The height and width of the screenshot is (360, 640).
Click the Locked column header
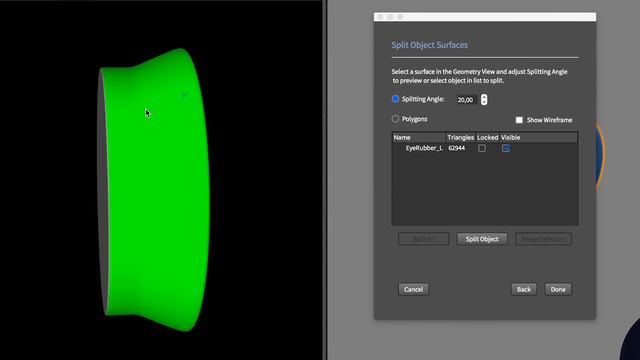(487, 138)
